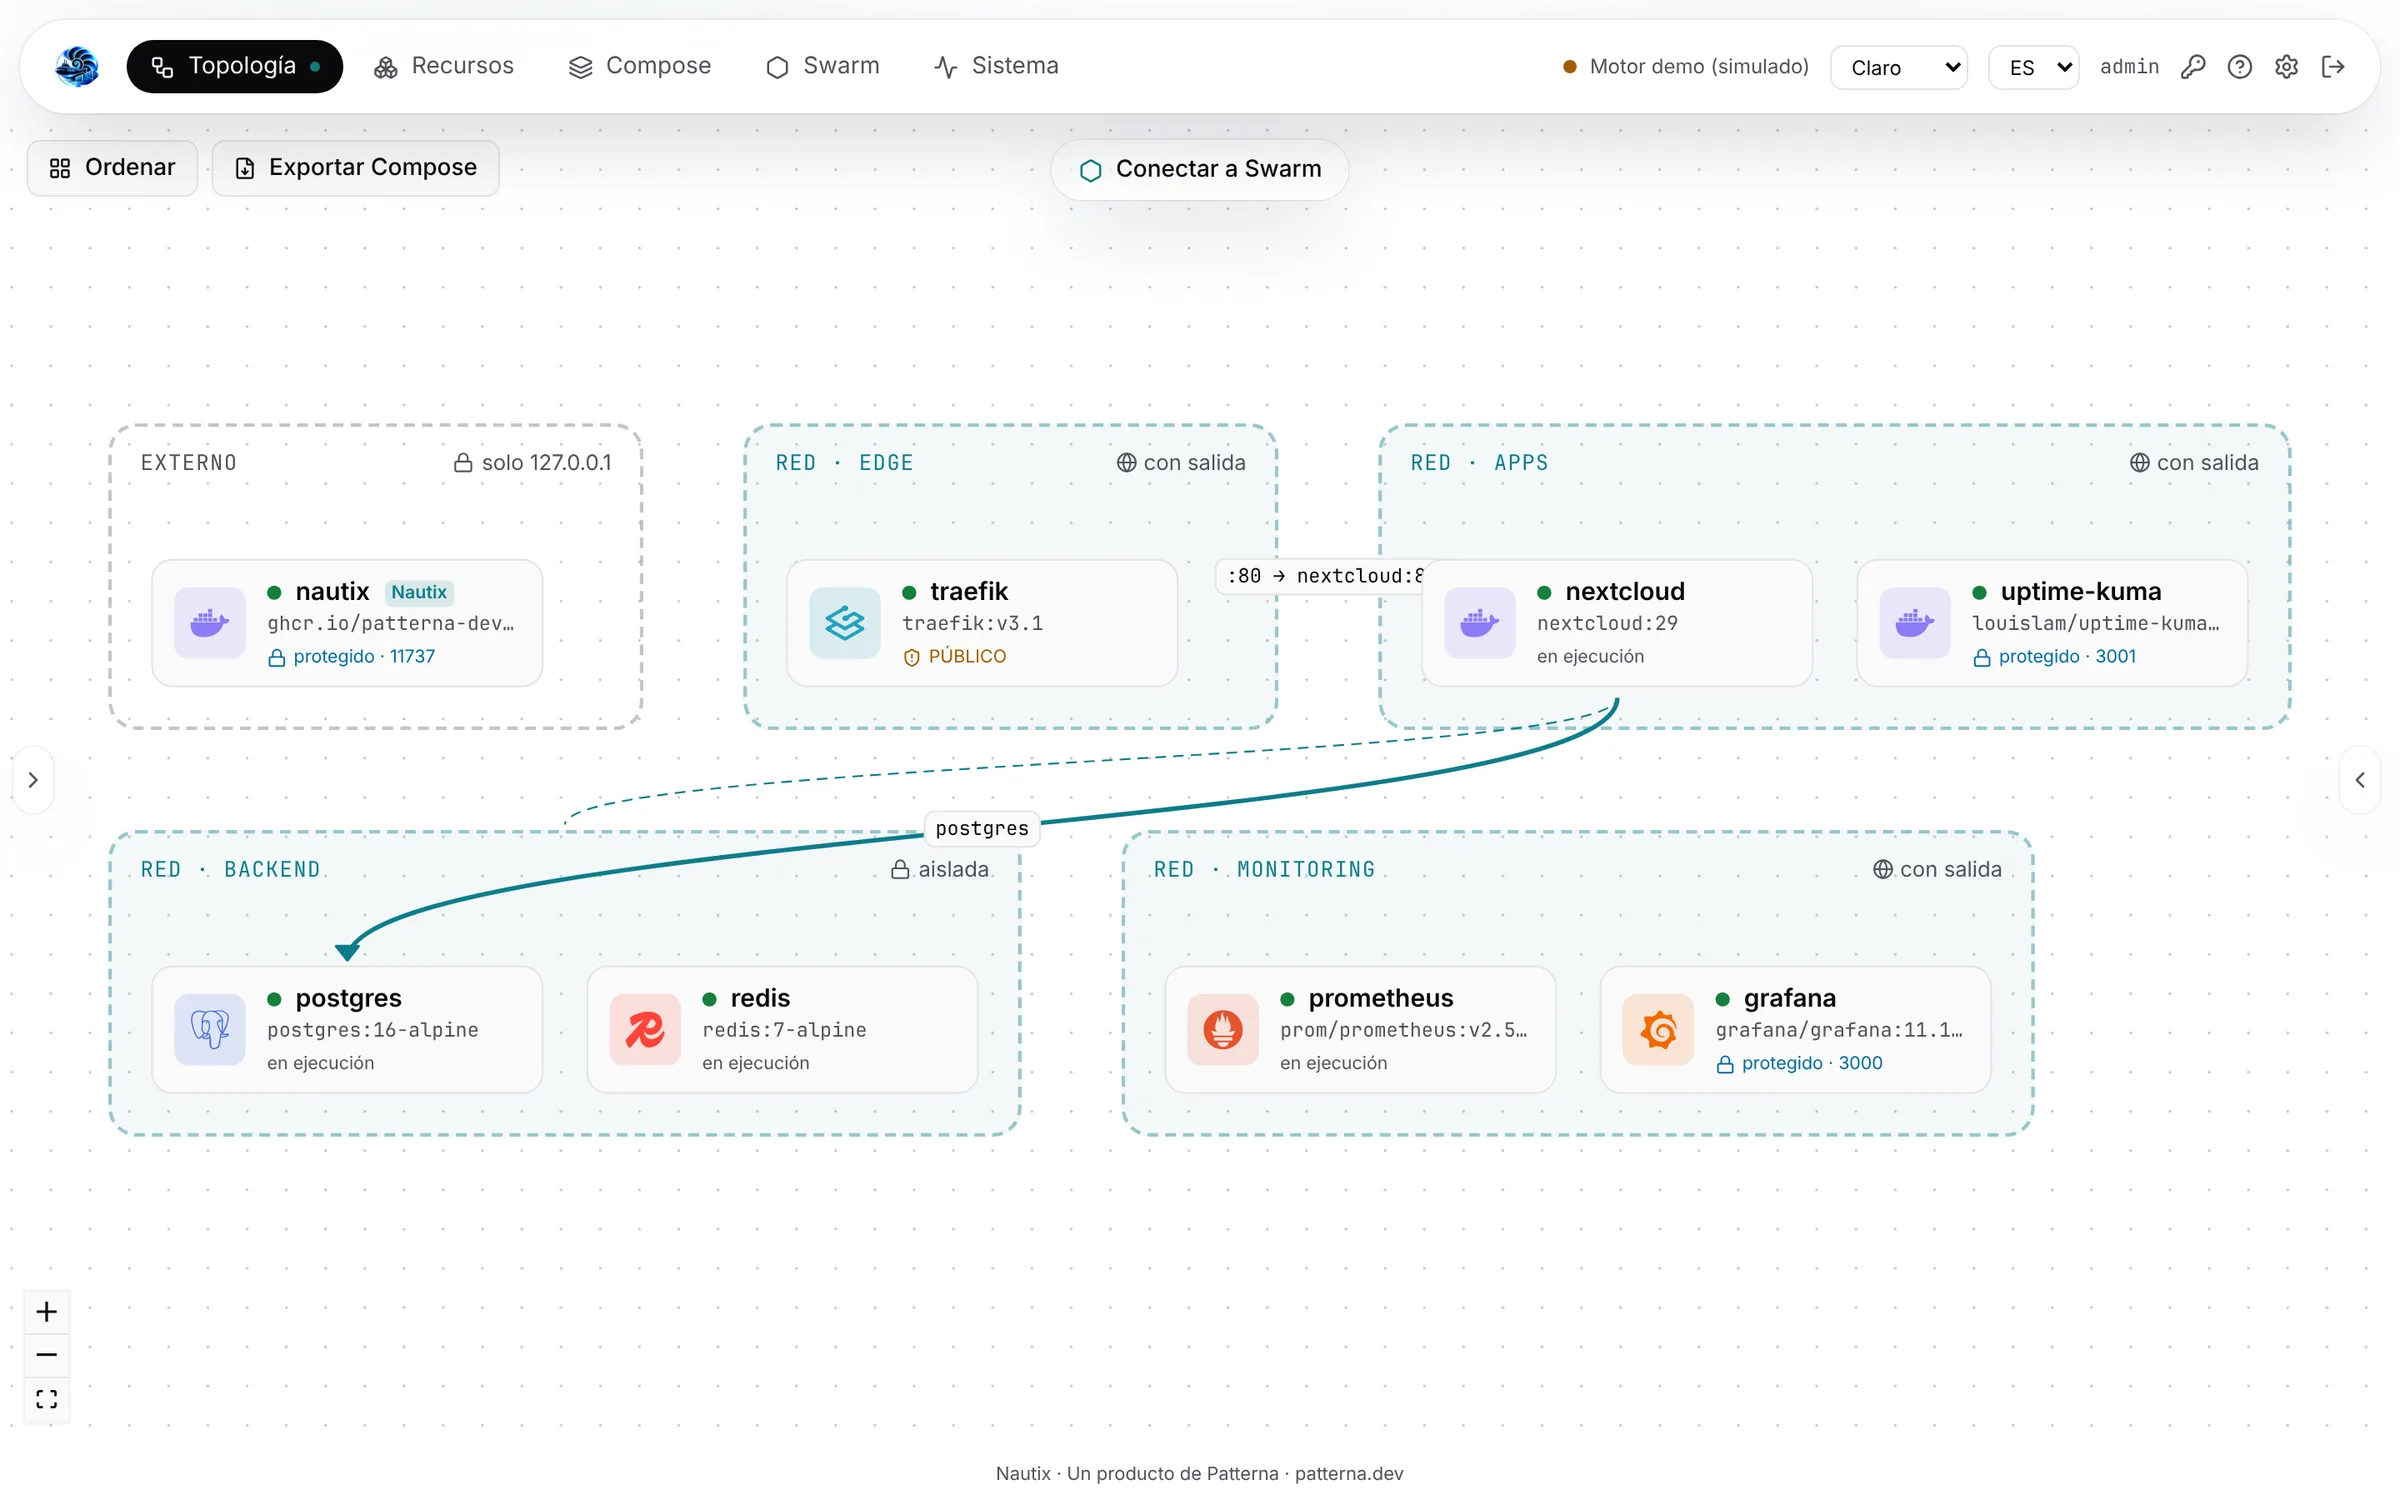Expand the left side panel chevron
The width and height of the screenshot is (2400, 1500).
click(x=33, y=780)
